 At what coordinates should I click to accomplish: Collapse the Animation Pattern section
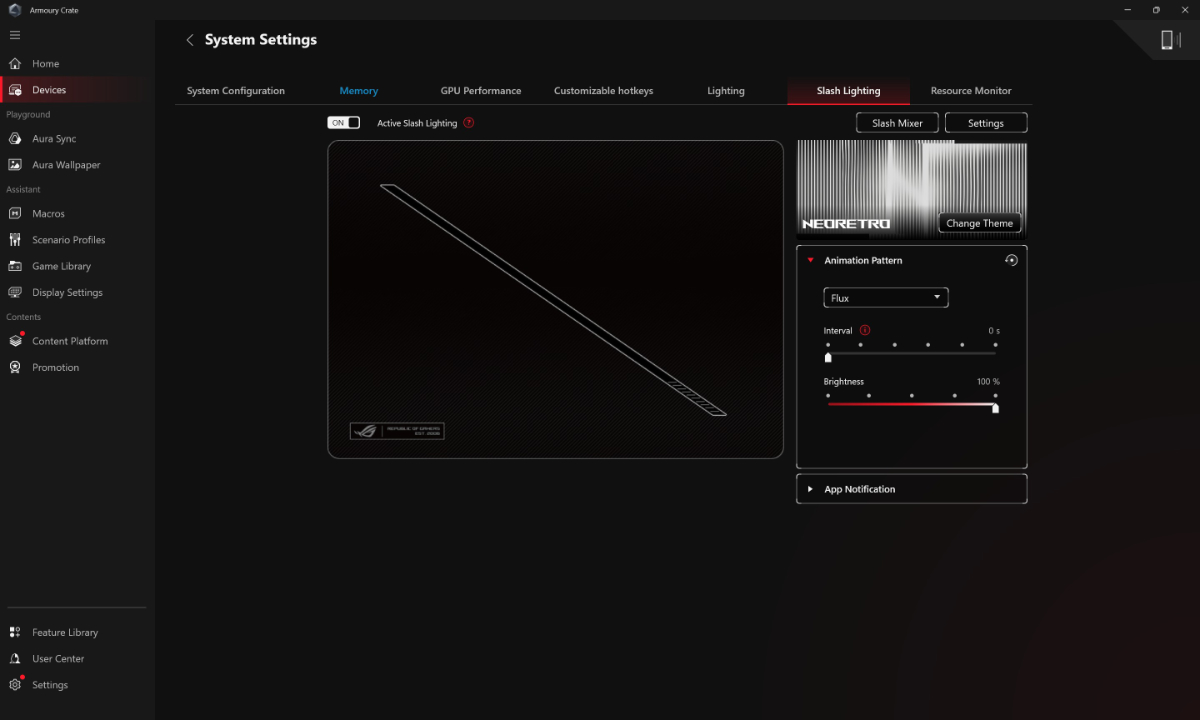pyautogui.click(x=811, y=260)
